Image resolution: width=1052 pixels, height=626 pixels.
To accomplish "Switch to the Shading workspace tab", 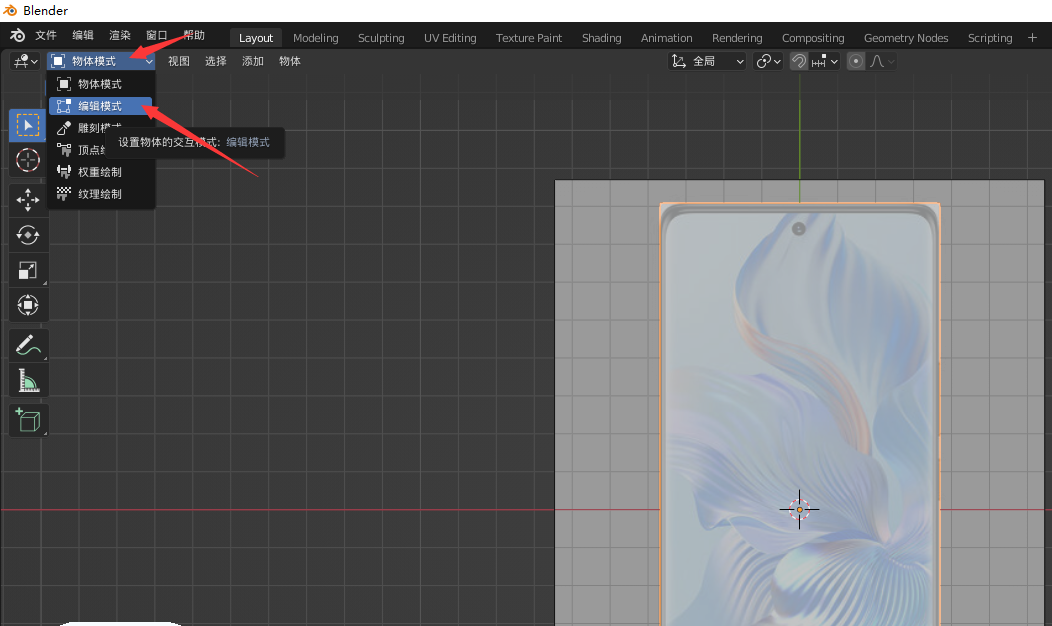I will click(601, 38).
